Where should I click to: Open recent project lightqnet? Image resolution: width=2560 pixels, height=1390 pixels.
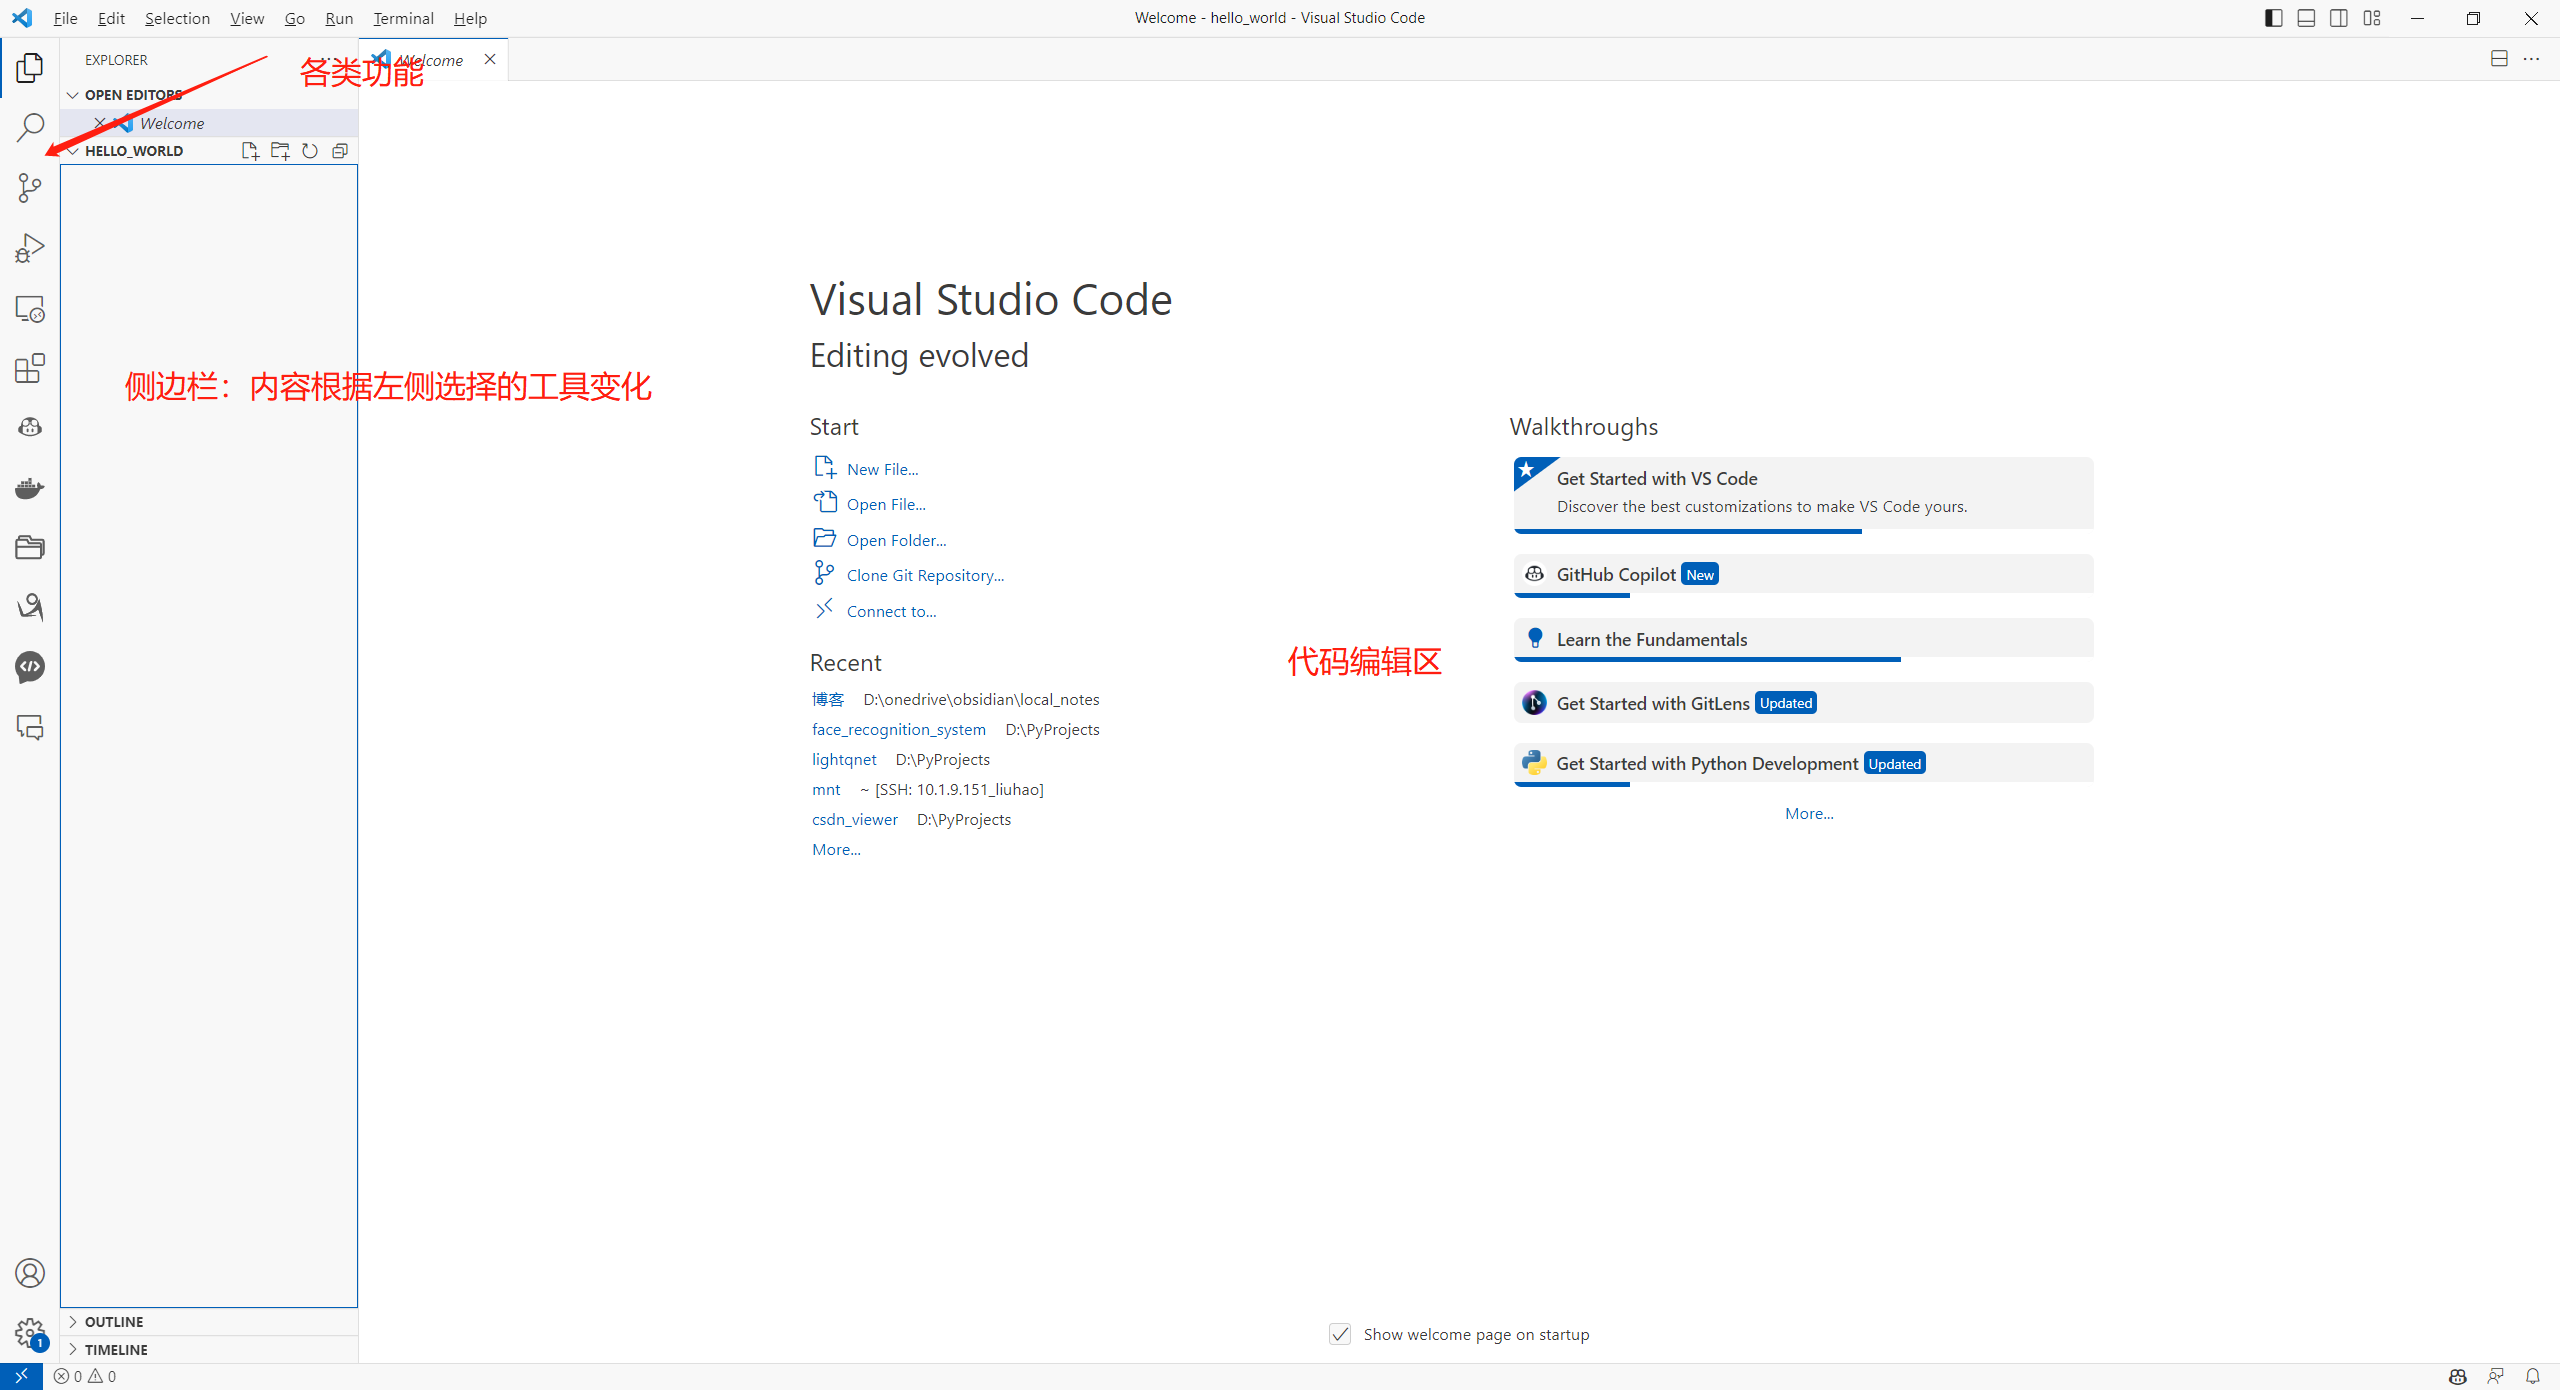844,759
